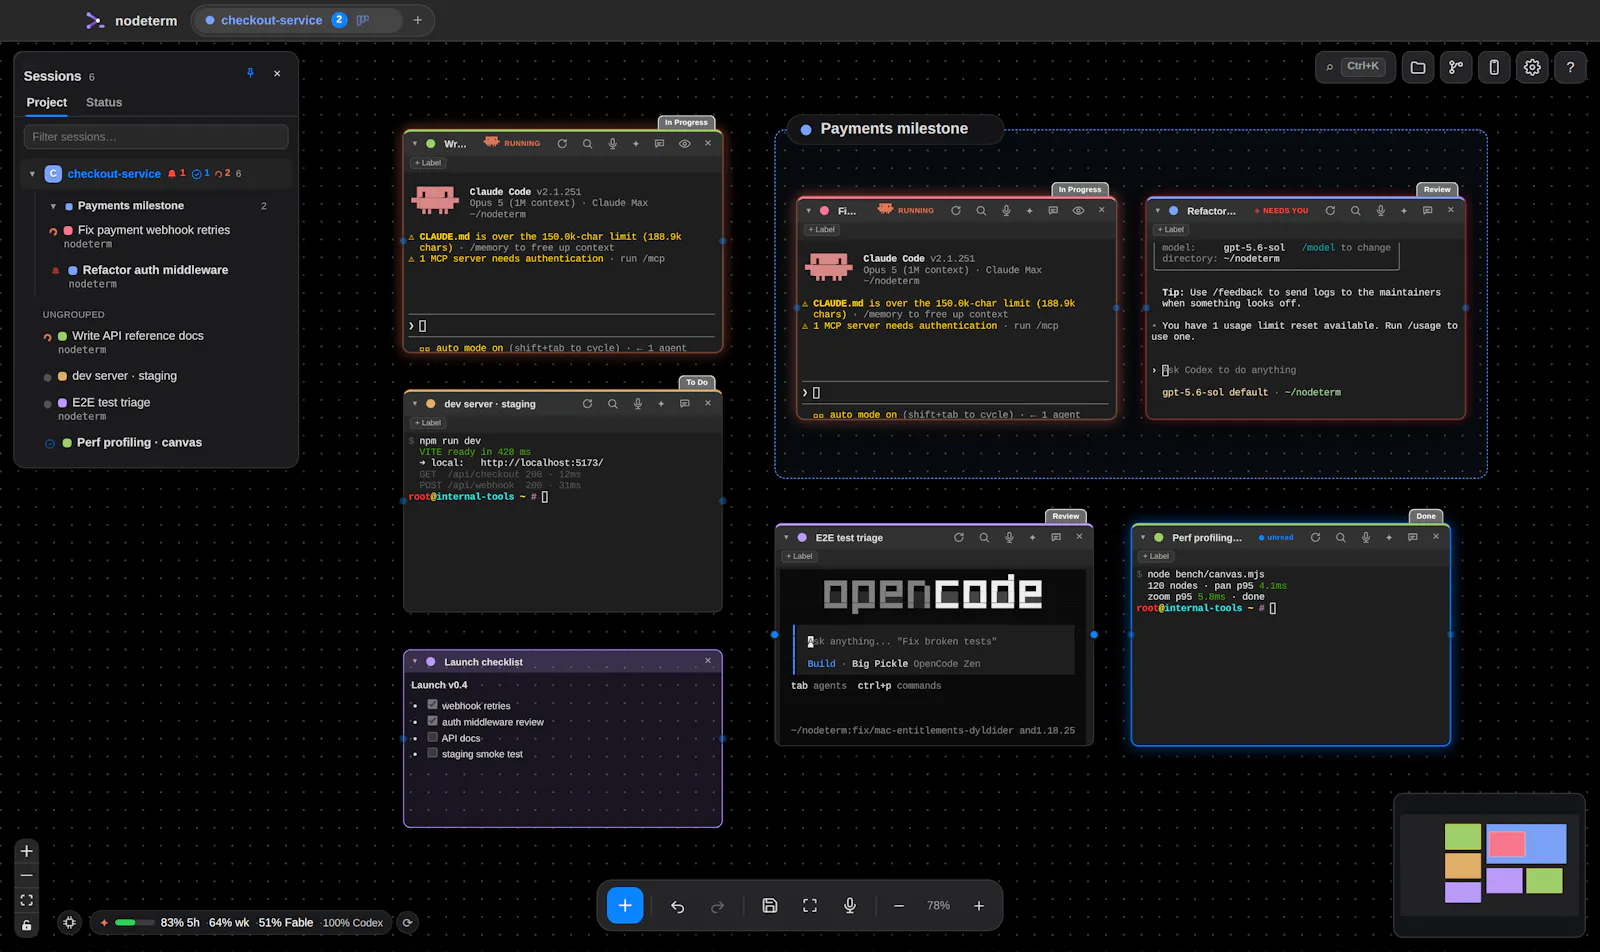Open the Ctrl+K search box
1600x952 pixels.
pyautogui.click(x=1355, y=67)
